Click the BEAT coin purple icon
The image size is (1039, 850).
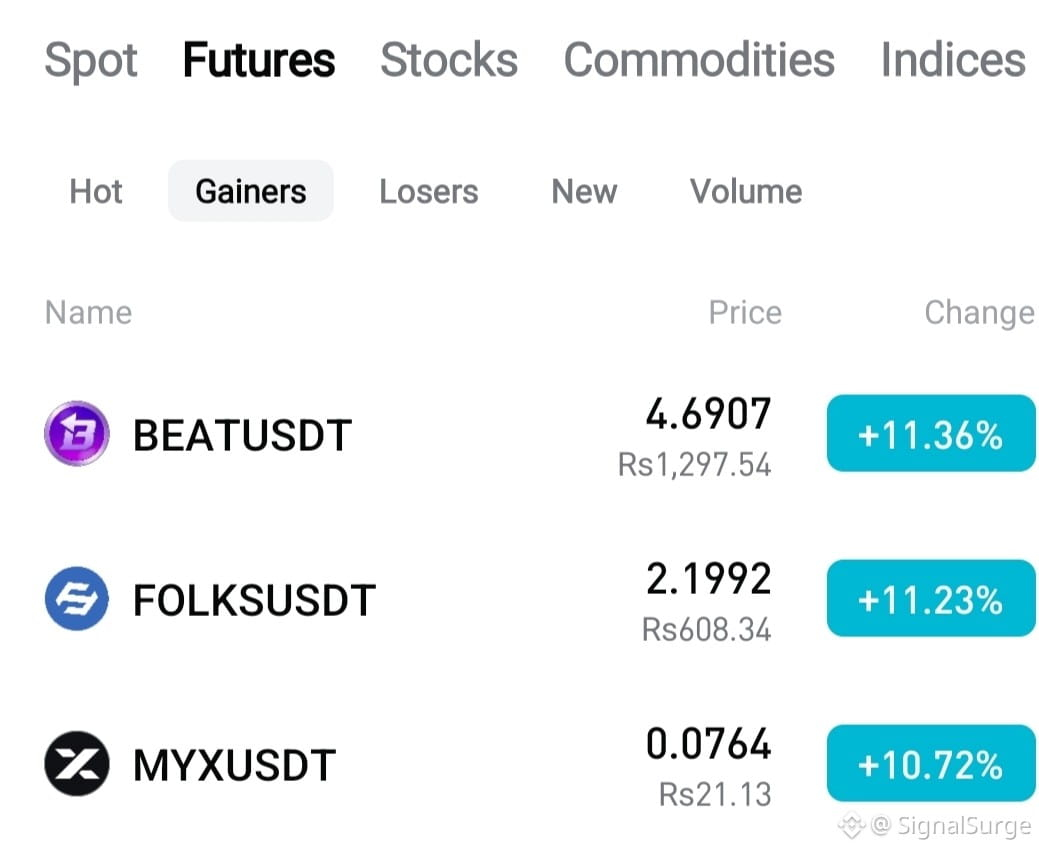click(x=77, y=434)
